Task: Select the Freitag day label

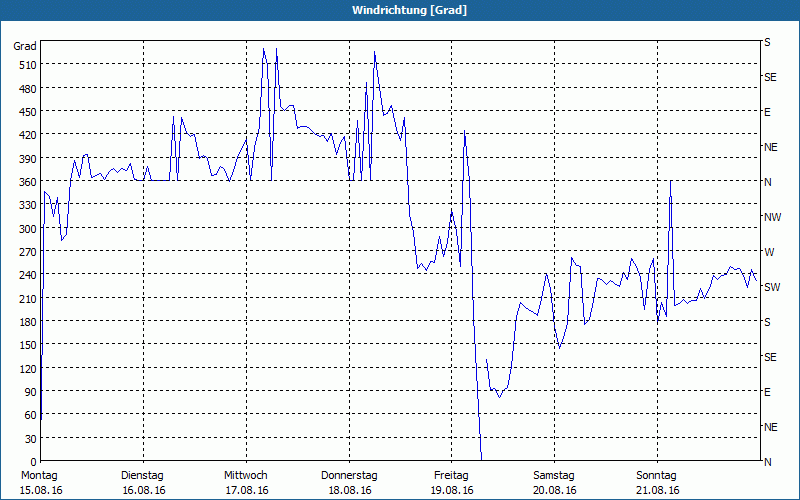Action: 452,476
